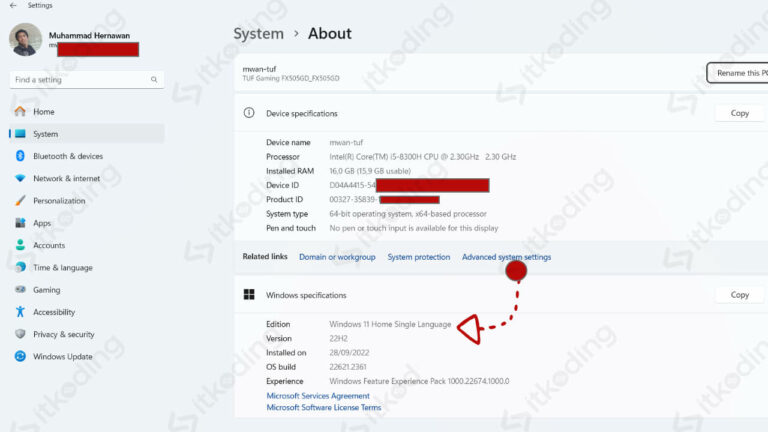The image size is (768, 432).
Task: Select the Bluetooth & devices icon
Action: click(20, 156)
